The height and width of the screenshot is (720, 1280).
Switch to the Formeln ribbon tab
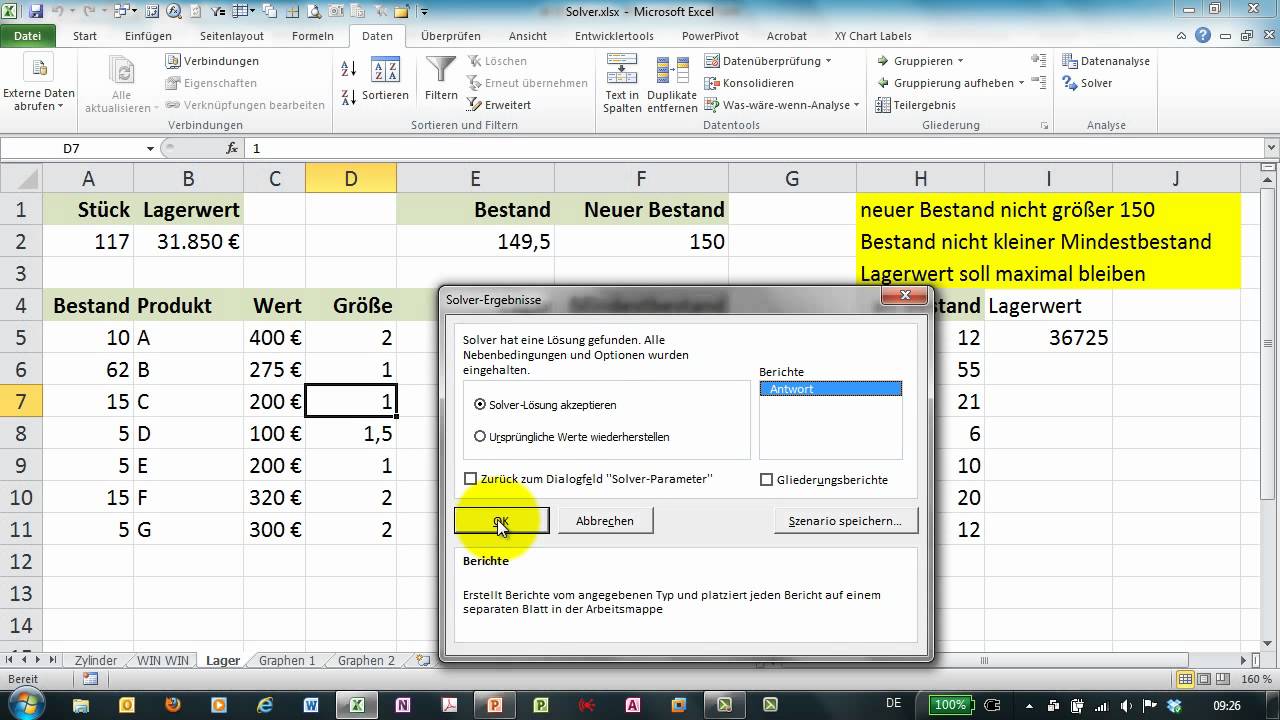coord(313,36)
